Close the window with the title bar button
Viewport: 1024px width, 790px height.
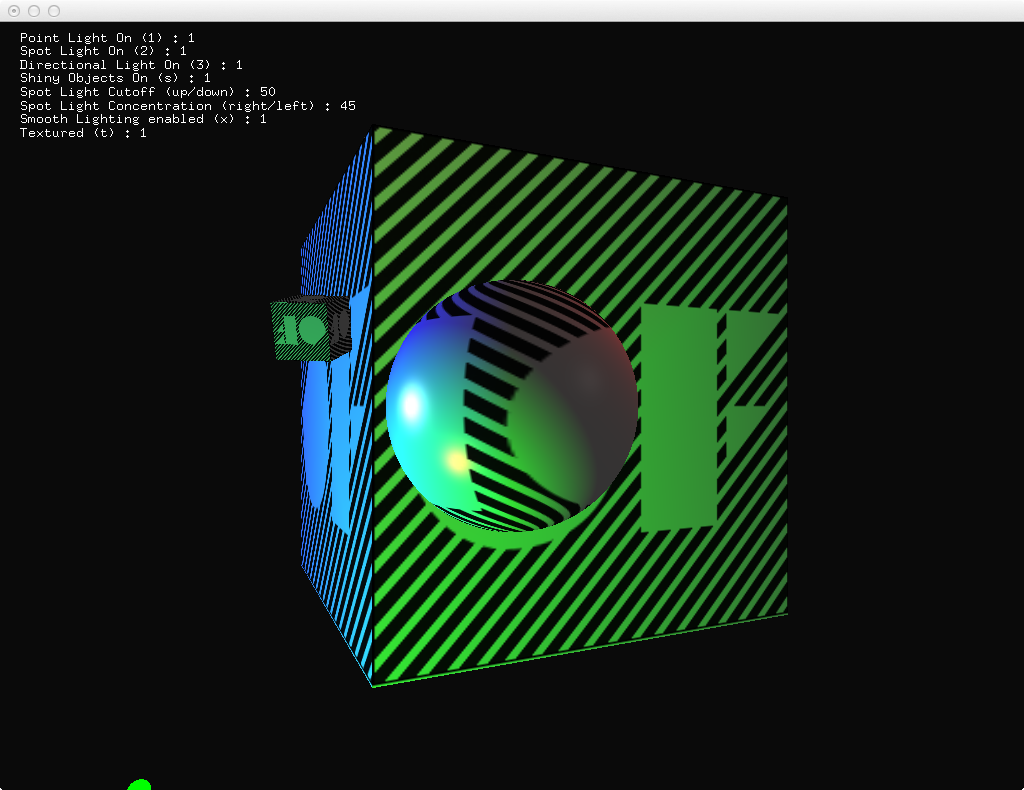[x=14, y=11]
